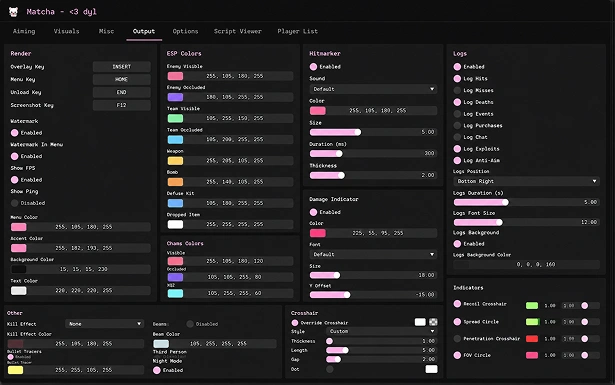Enable the Log Misses toggle
The width and height of the screenshot is (615, 385).
(457, 90)
